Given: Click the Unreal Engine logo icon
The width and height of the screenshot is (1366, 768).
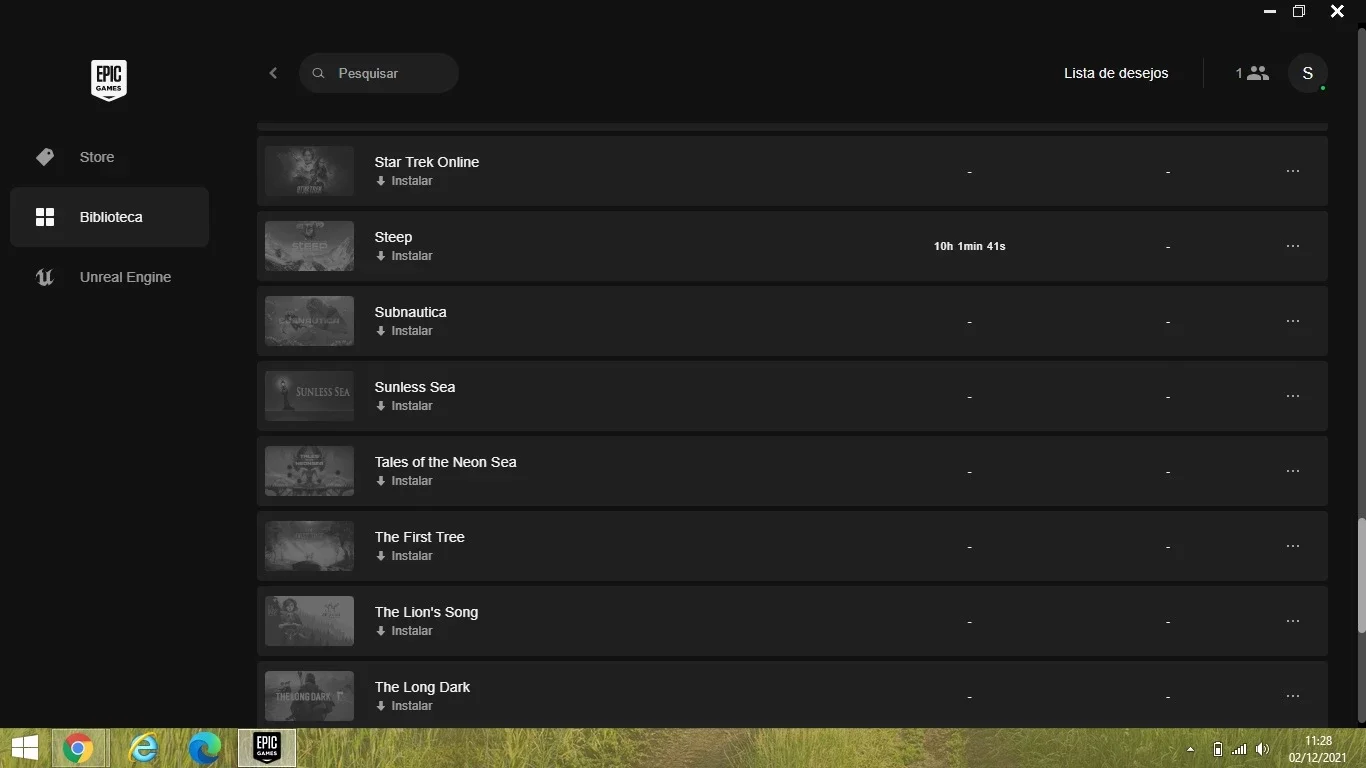Looking at the screenshot, I should click(45, 277).
